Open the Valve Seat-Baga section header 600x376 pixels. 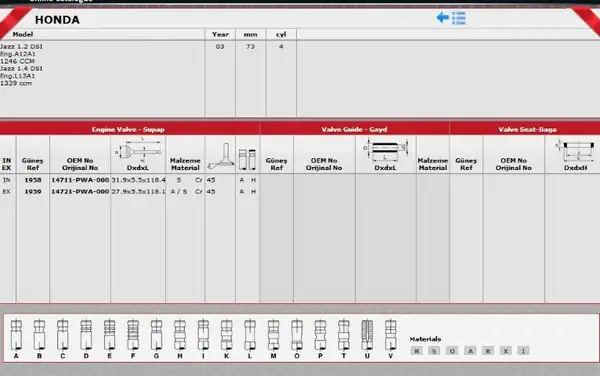527,129
